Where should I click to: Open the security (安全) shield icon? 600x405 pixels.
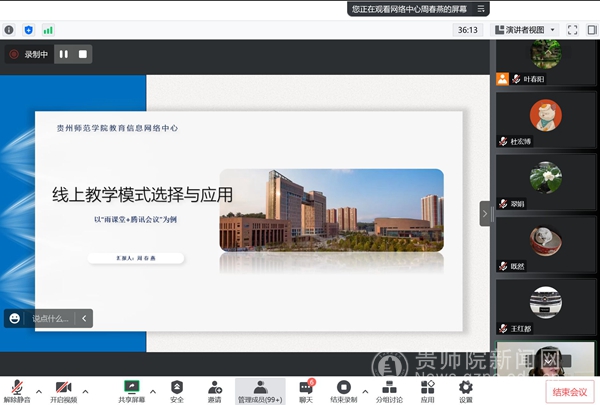[177, 389]
